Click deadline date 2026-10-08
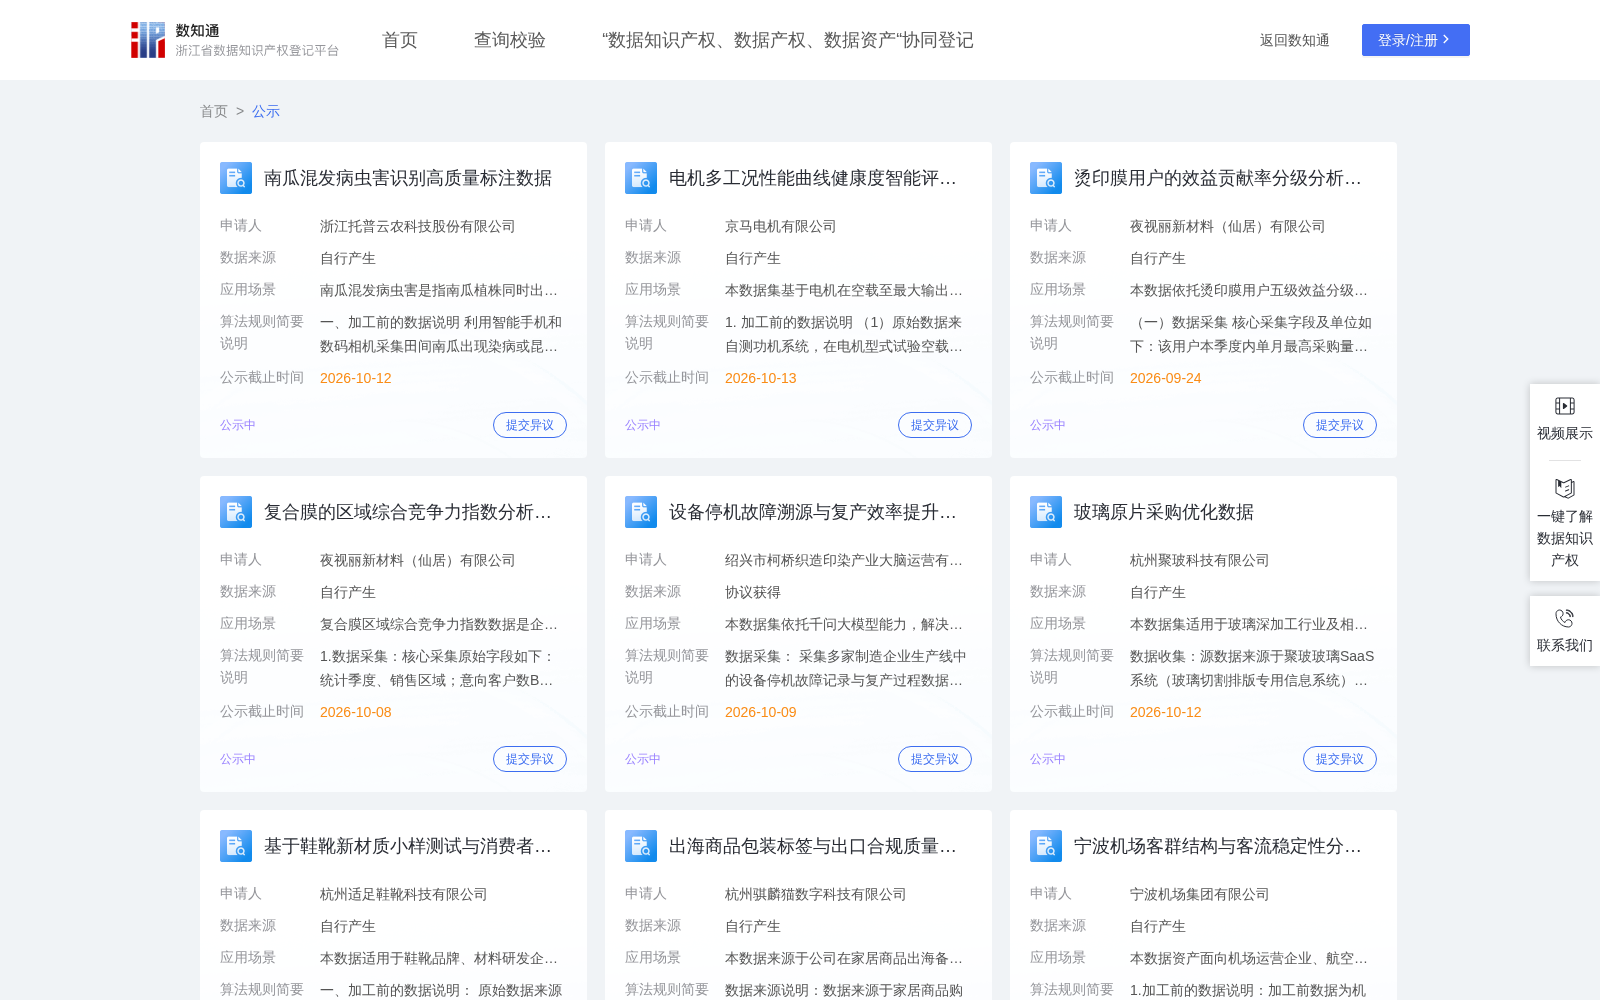 point(356,712)
